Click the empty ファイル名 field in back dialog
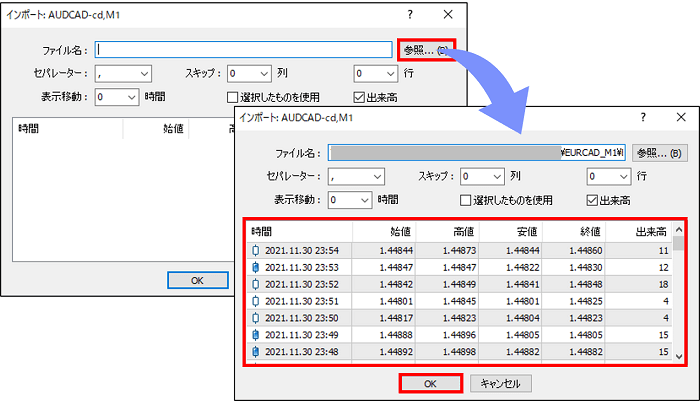 (x=243, y=49)
